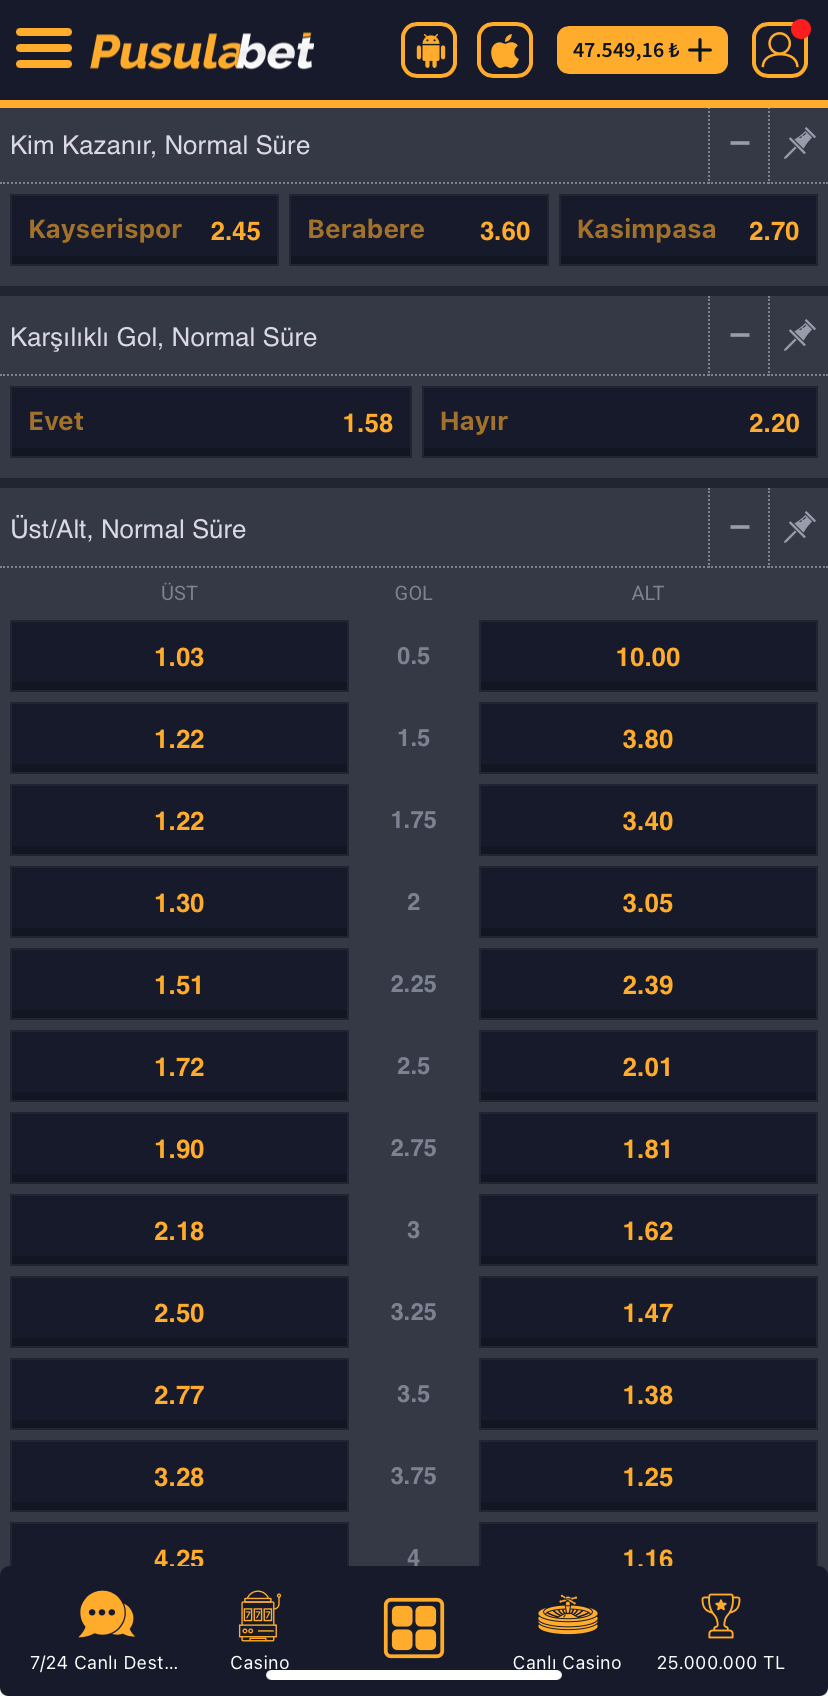Collapse the Kim Kazanır section

tap(740, 145)
